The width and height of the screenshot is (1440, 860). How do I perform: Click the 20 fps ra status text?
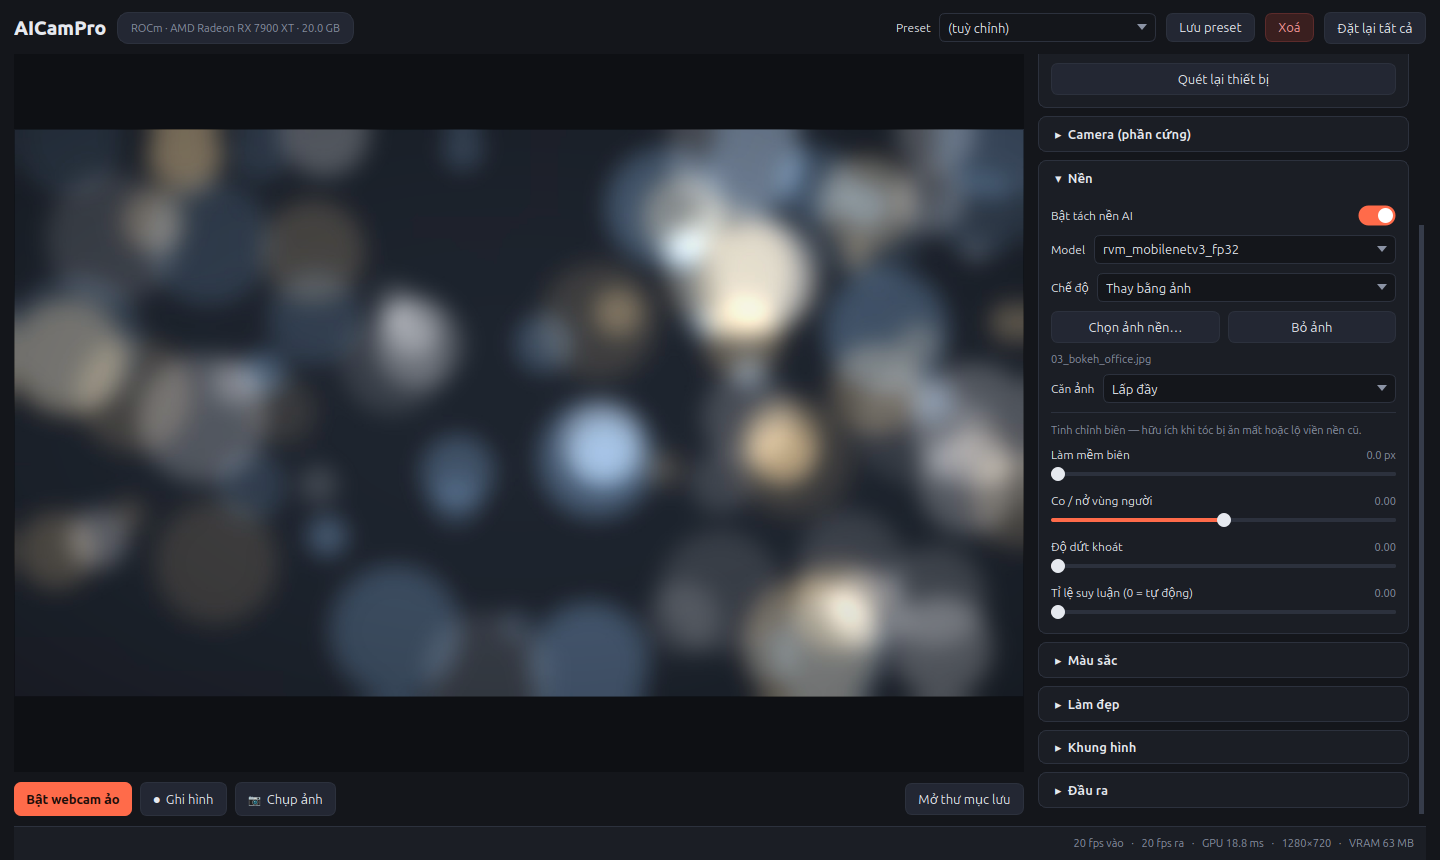pos(1162,843)
